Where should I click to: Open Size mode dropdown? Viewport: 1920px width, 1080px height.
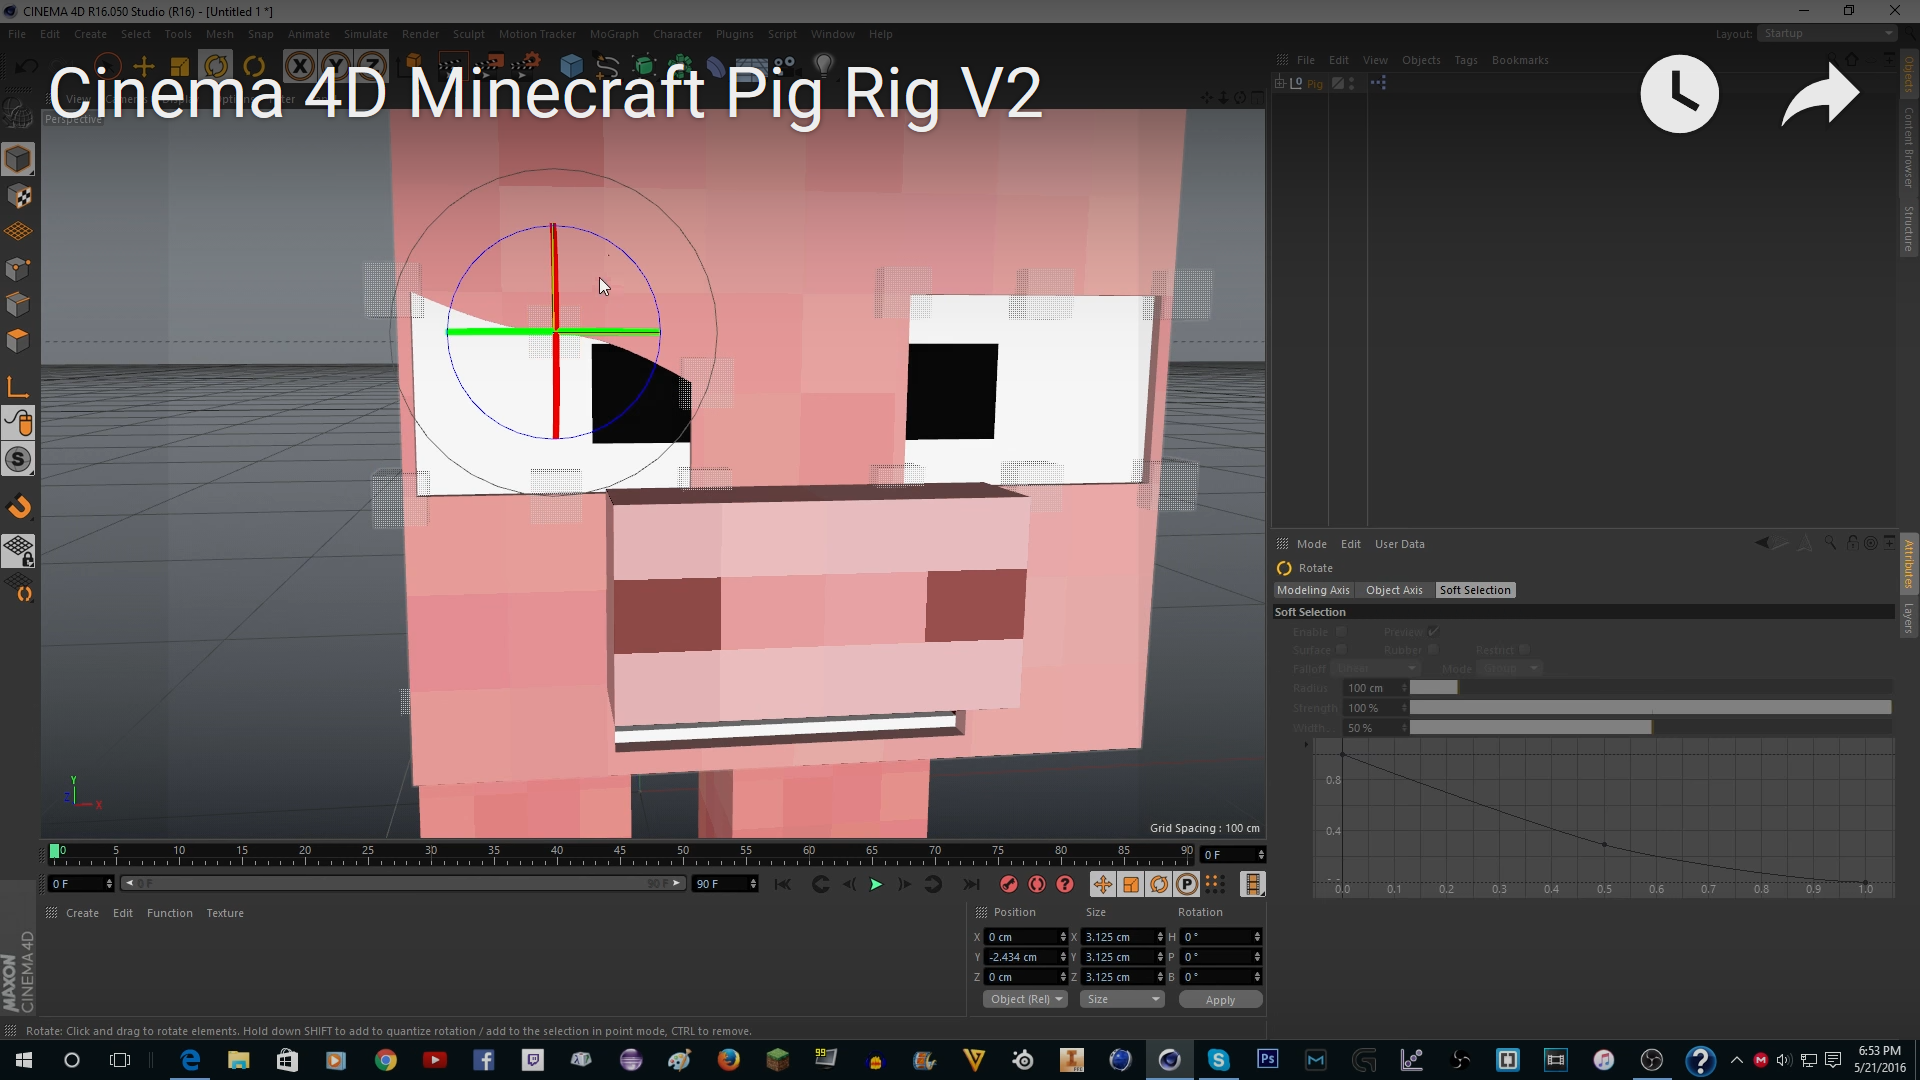coord(1122,999)
